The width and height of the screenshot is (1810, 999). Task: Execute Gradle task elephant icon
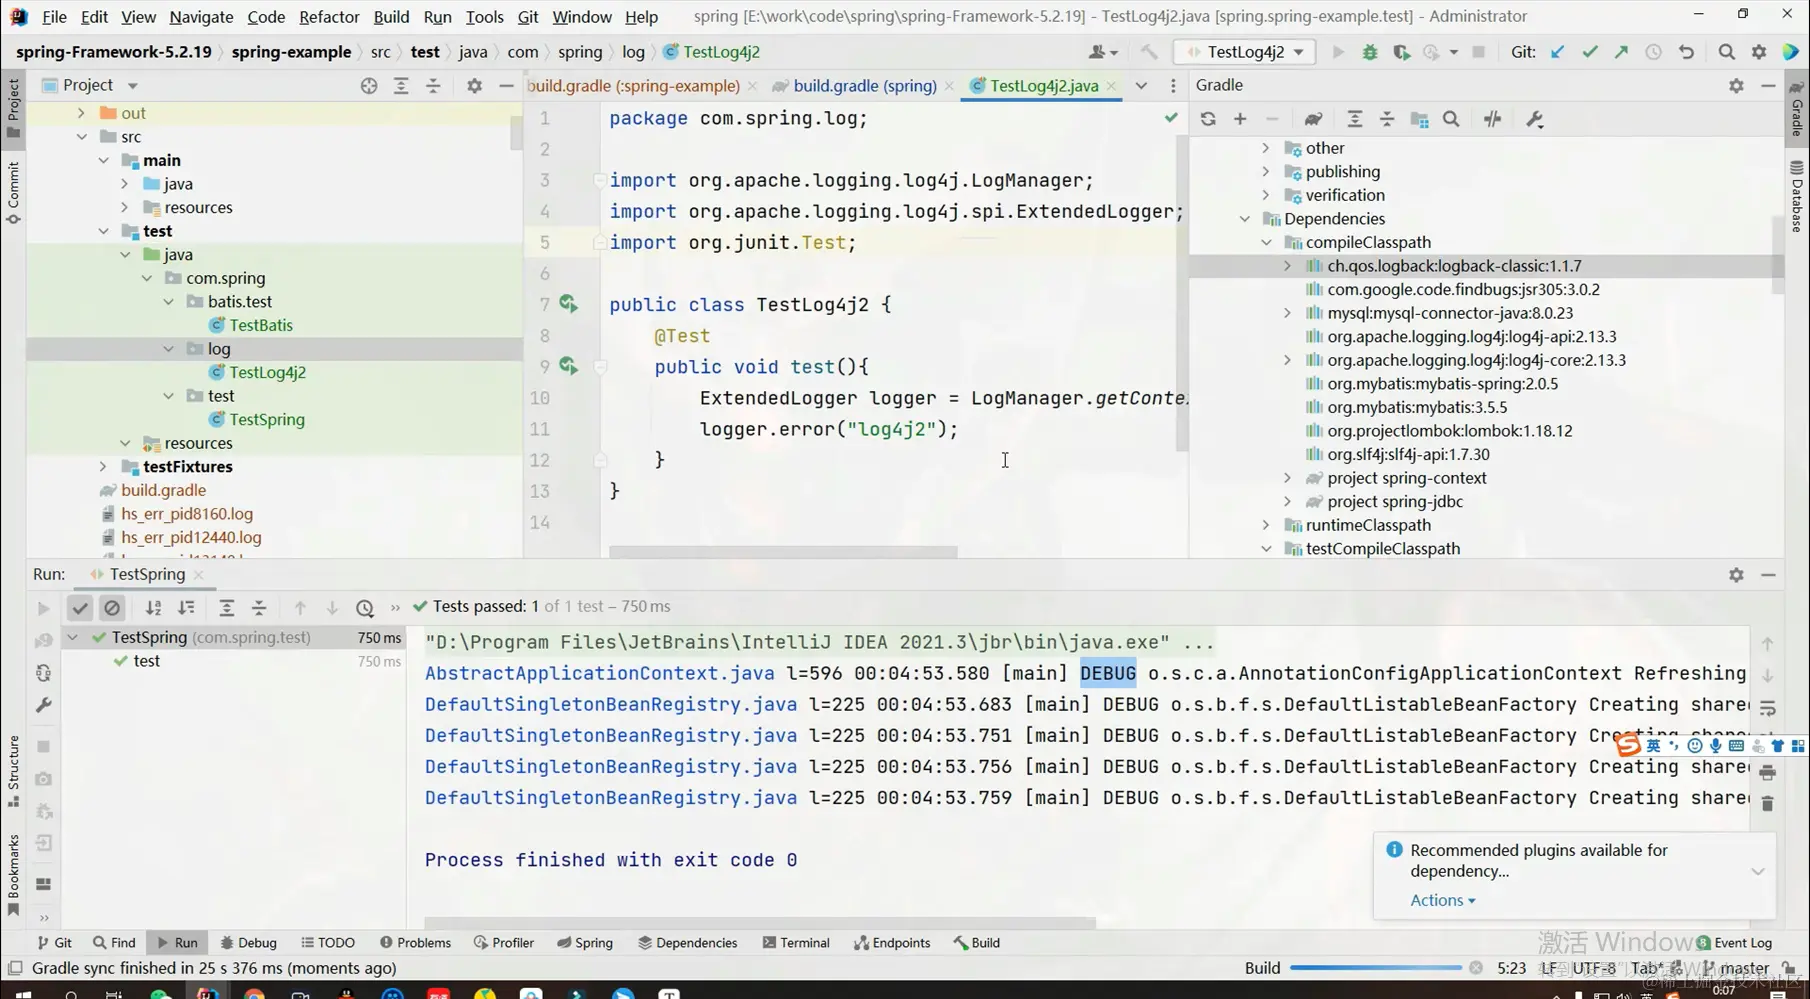click(1313, 119)
